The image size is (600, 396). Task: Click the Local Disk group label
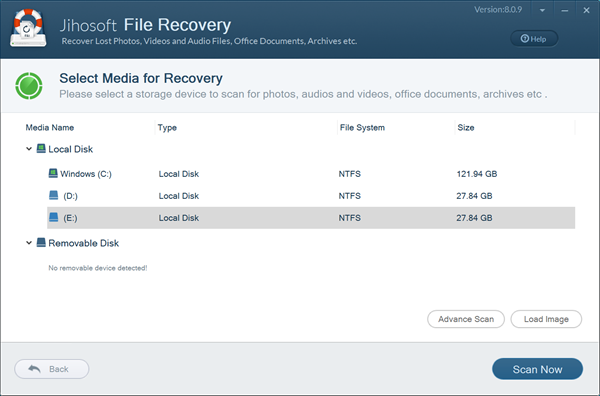tap(70, 149)
